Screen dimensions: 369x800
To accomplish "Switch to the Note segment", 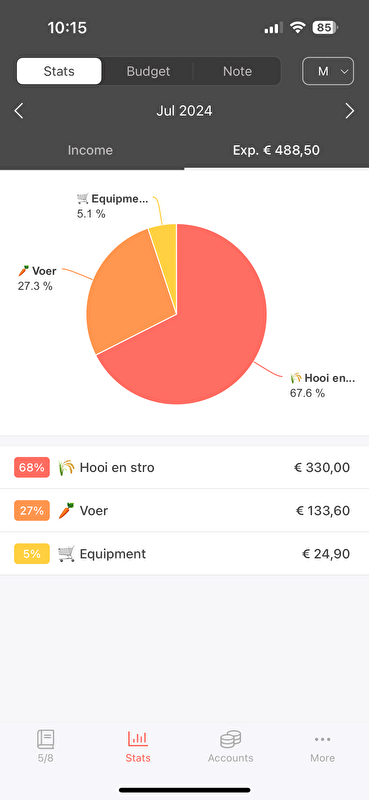I will [x=237, y=71].
